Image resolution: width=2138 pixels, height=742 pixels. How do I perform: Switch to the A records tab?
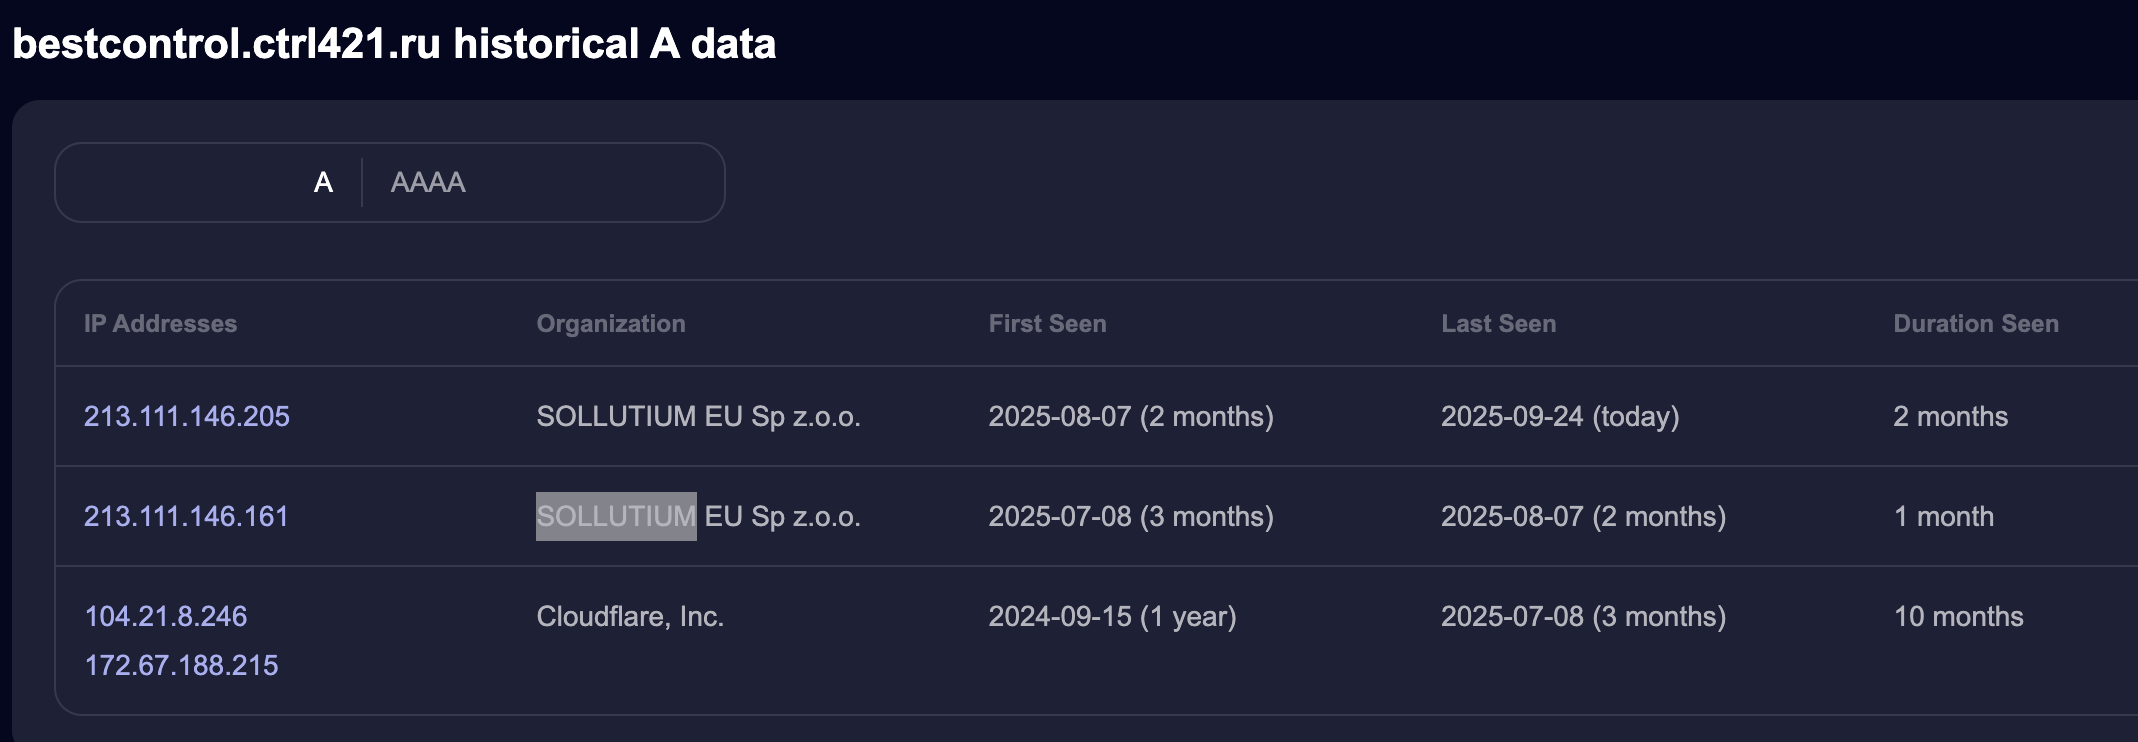pyautogui.click(x=322, y=182)
